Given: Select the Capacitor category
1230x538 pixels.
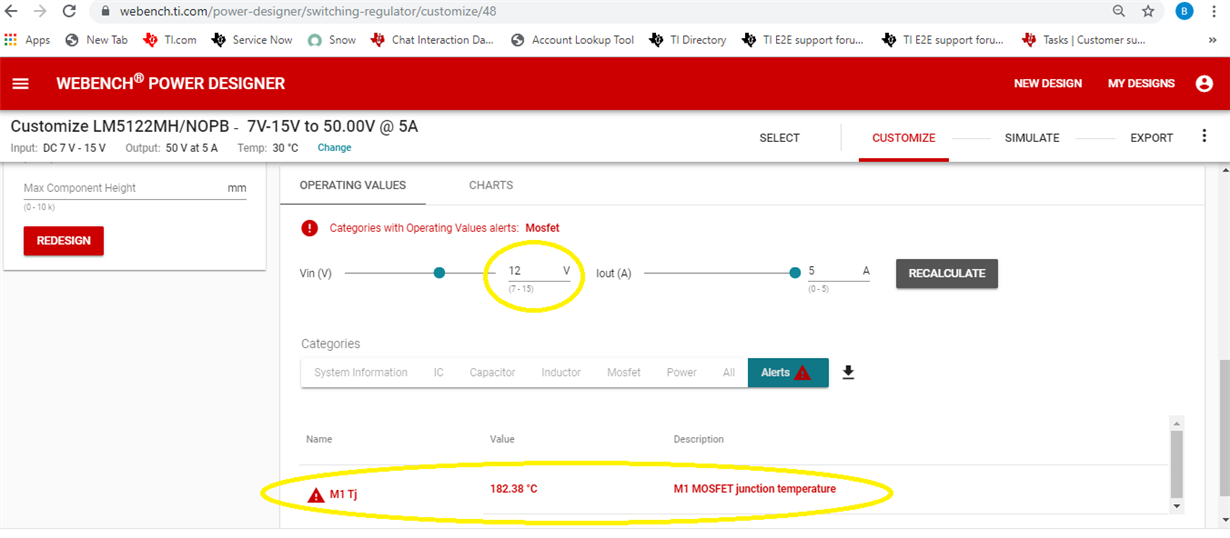Looking at the screenshot, I should [492, 372].
